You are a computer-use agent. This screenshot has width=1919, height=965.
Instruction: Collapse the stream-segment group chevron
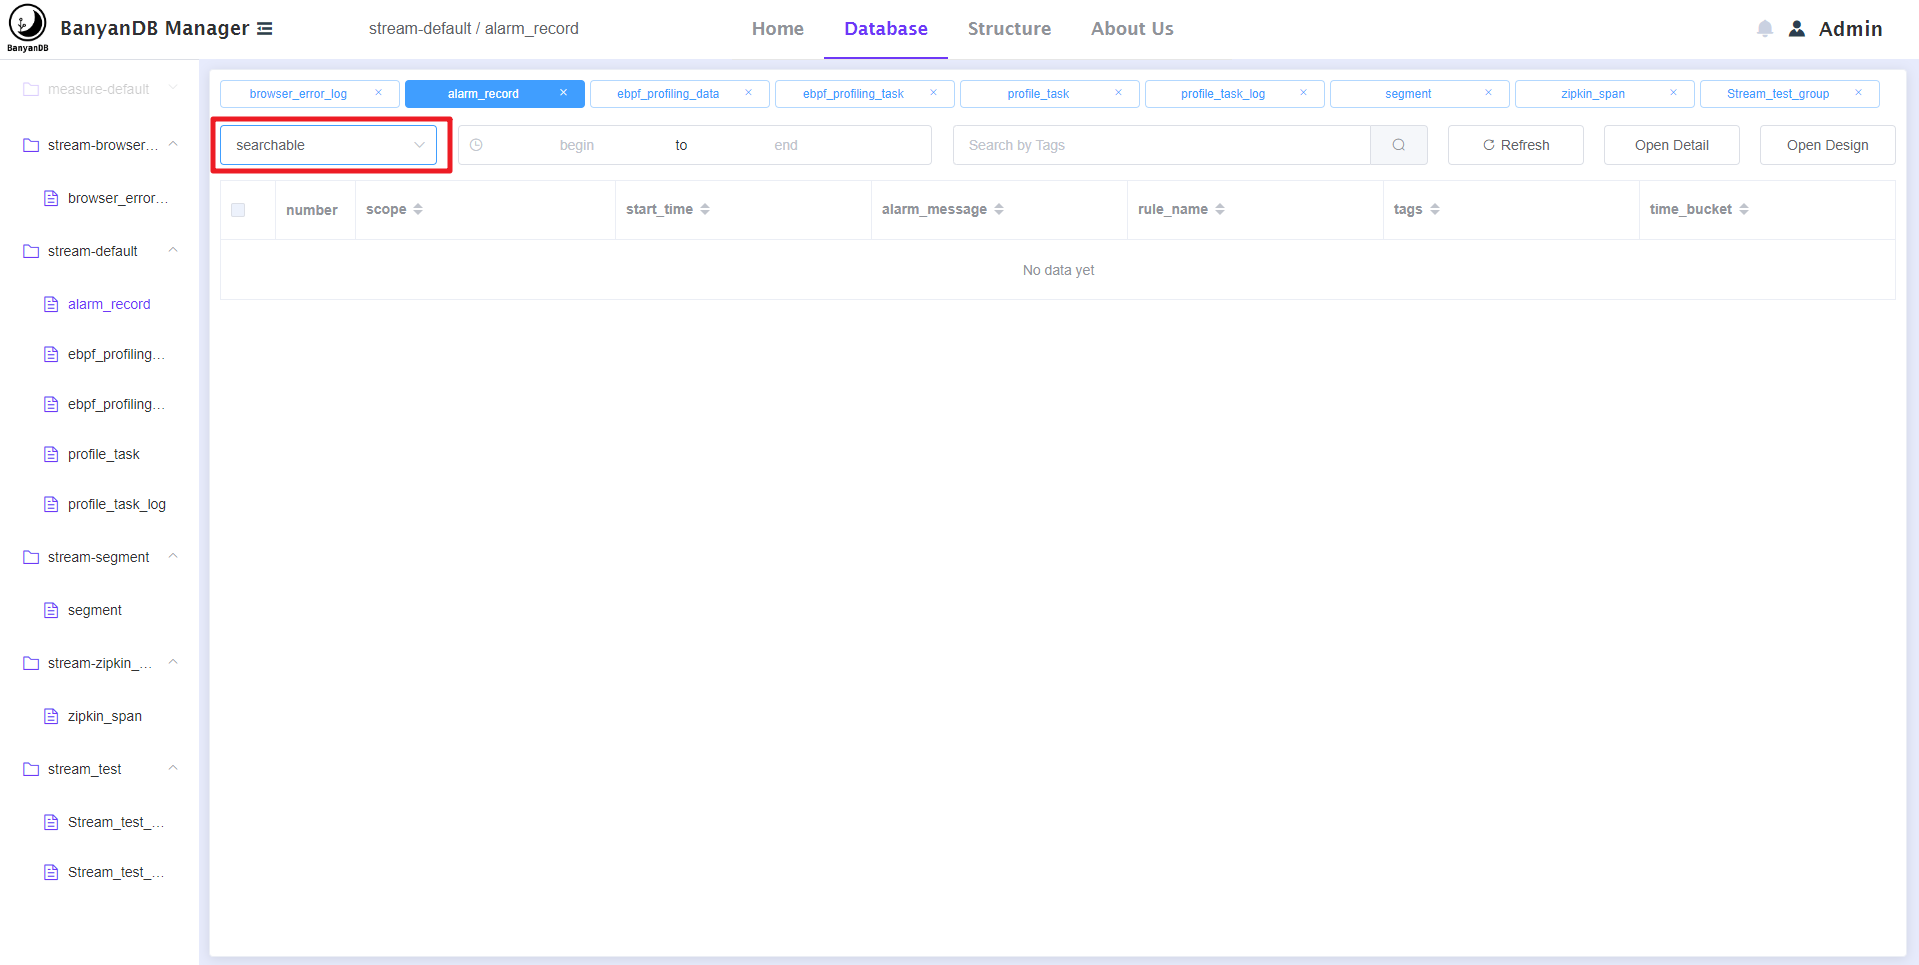point(173,556)
